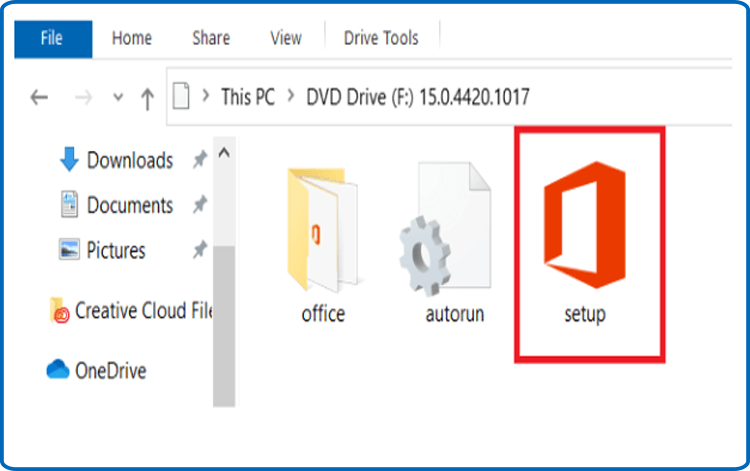Switch to the Home tab
Screen dimensions: 750x471
click(132, 38)
